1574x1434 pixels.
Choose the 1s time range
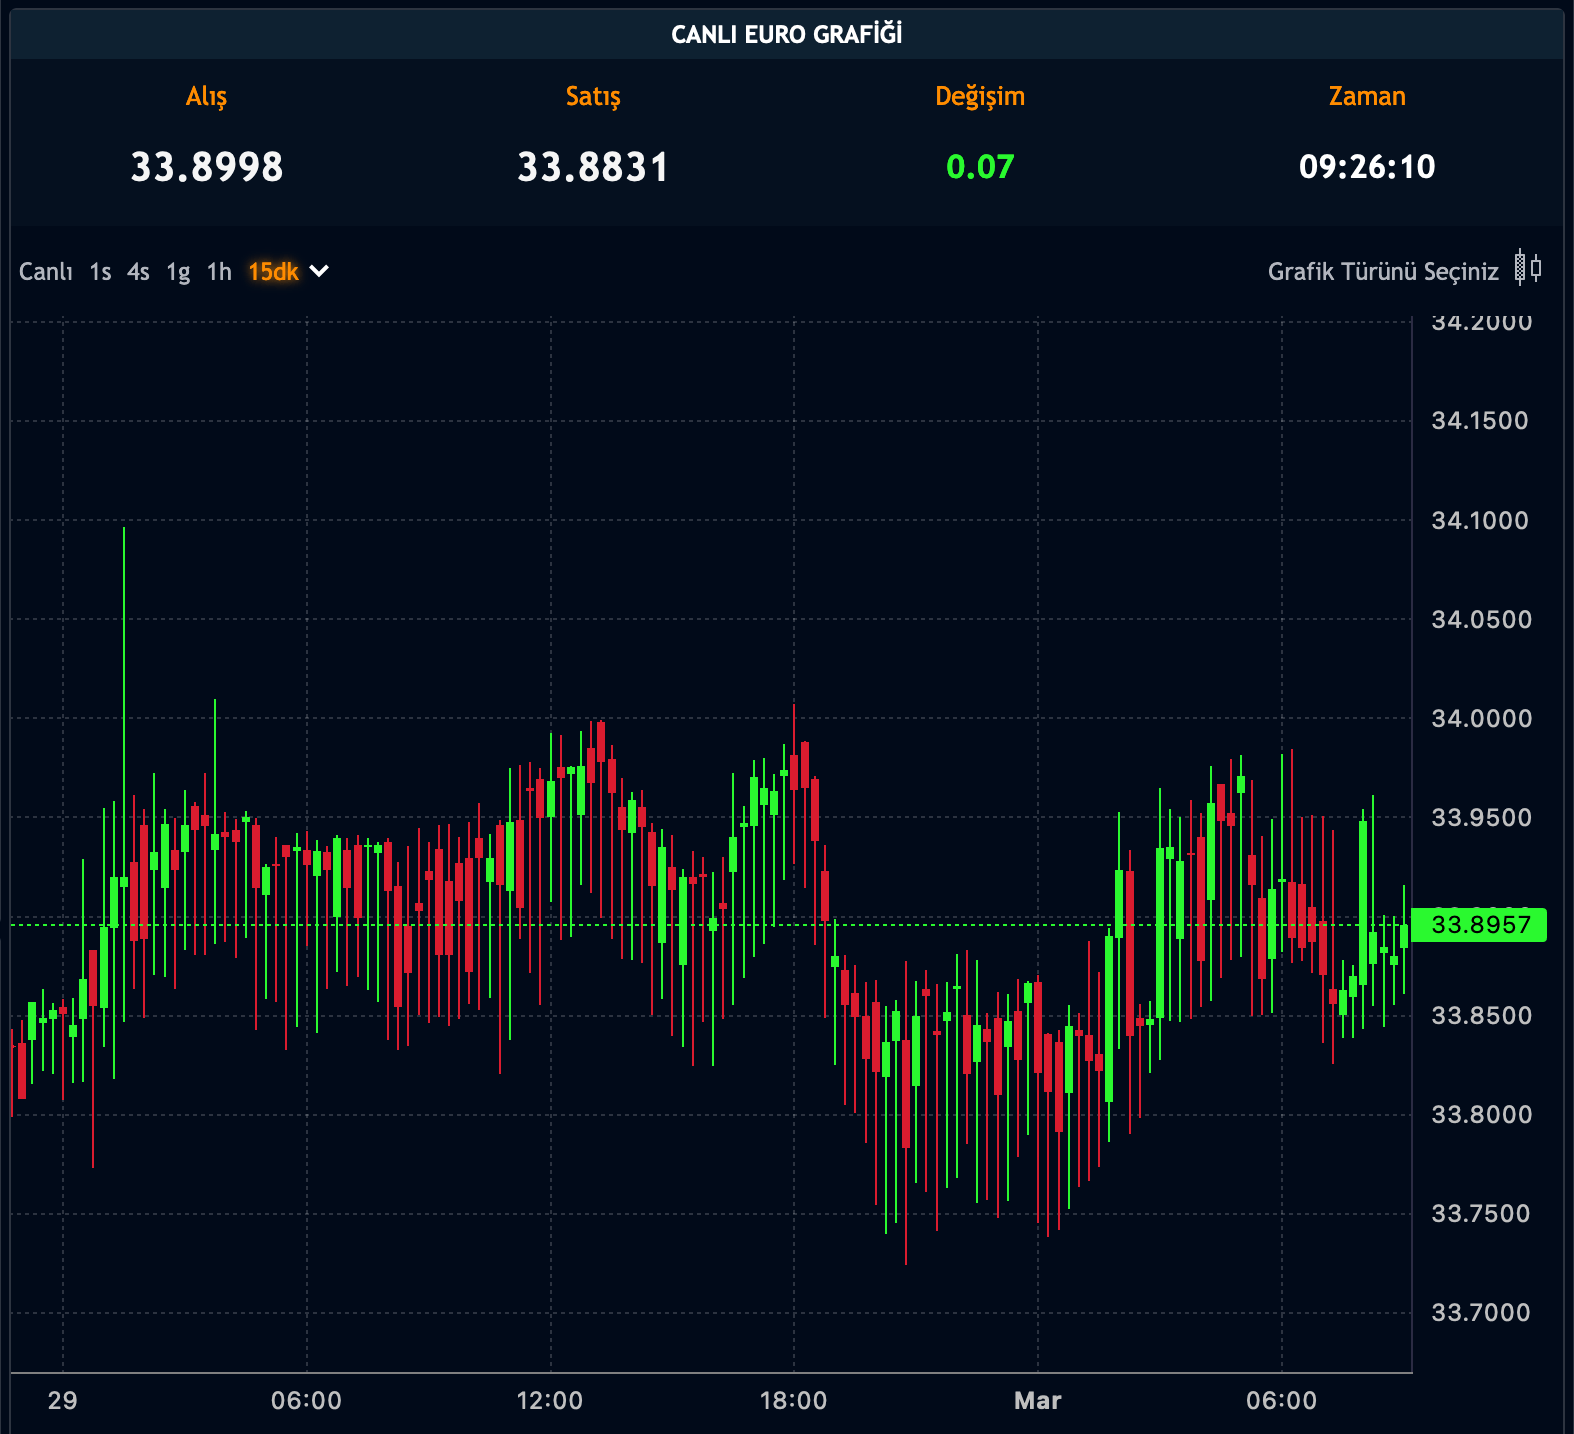100,272
